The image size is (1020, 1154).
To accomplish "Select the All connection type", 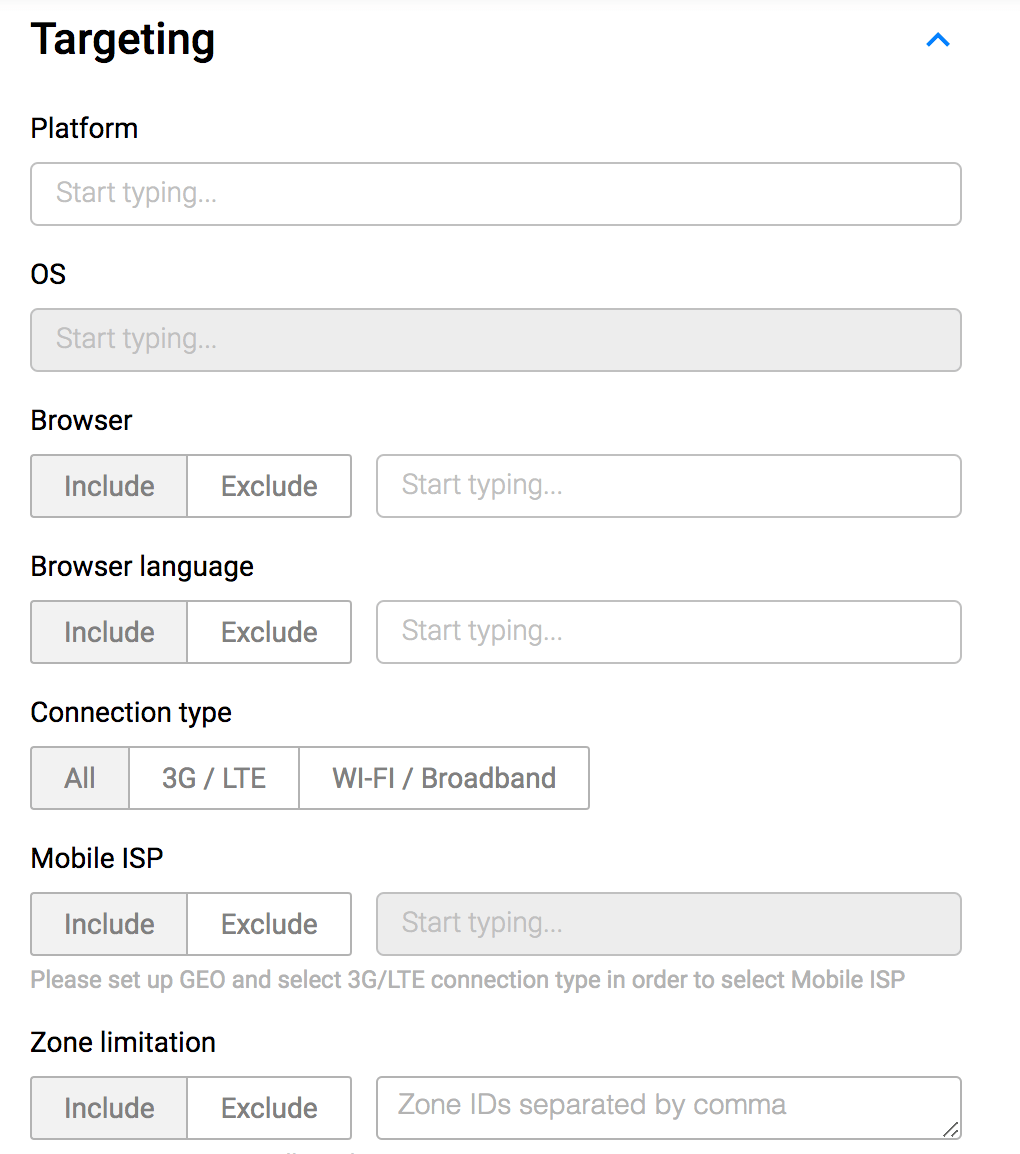I will tap(79, 778).
